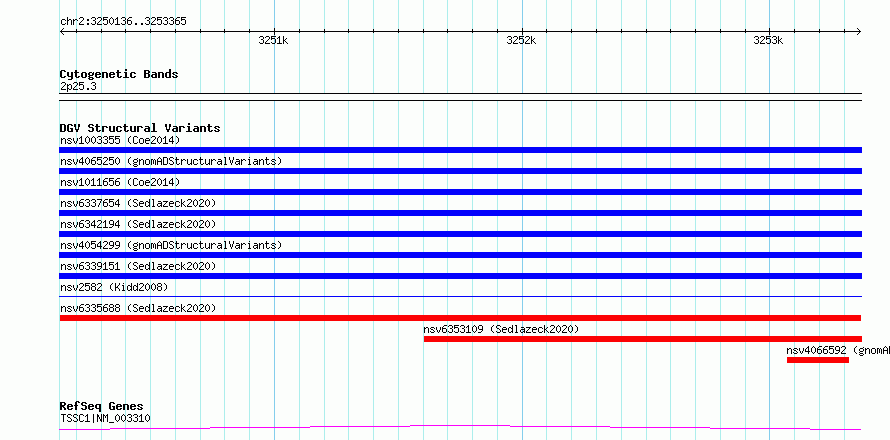Click the 3251k ruler label
Viewport: 890px width, 440px height.
(x=274, y=40)
